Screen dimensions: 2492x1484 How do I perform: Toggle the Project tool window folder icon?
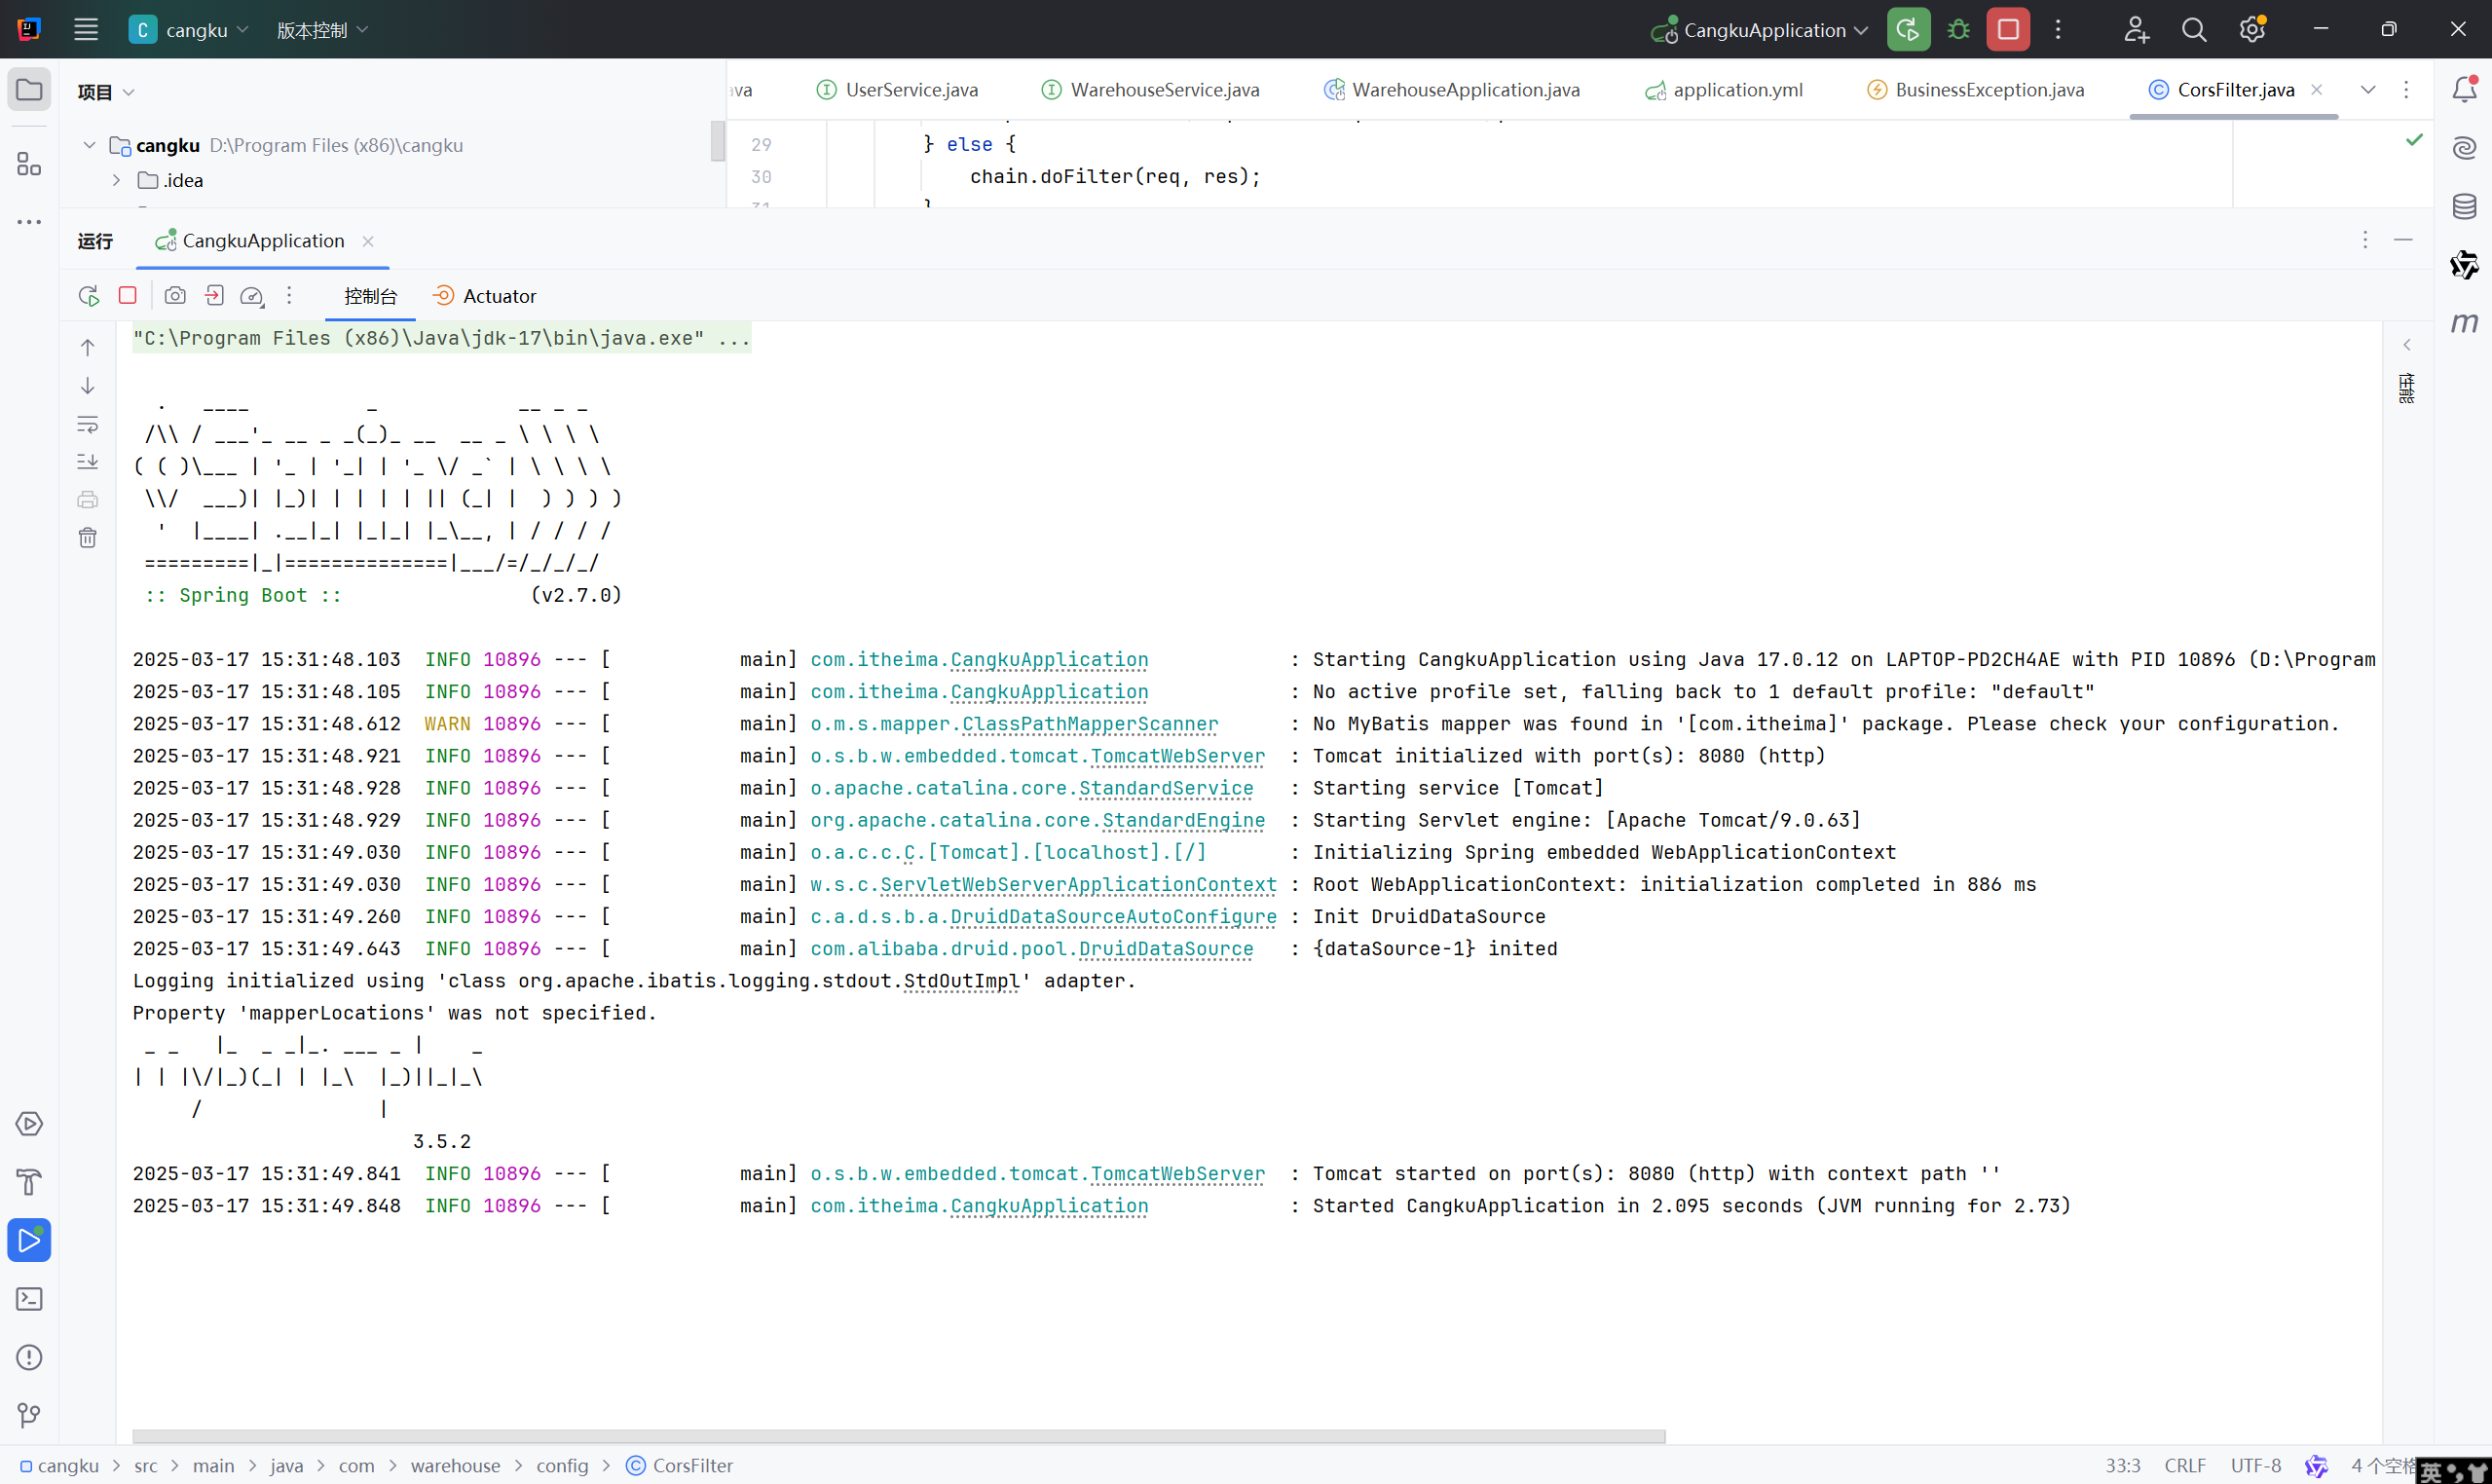[x=29, y=90]
